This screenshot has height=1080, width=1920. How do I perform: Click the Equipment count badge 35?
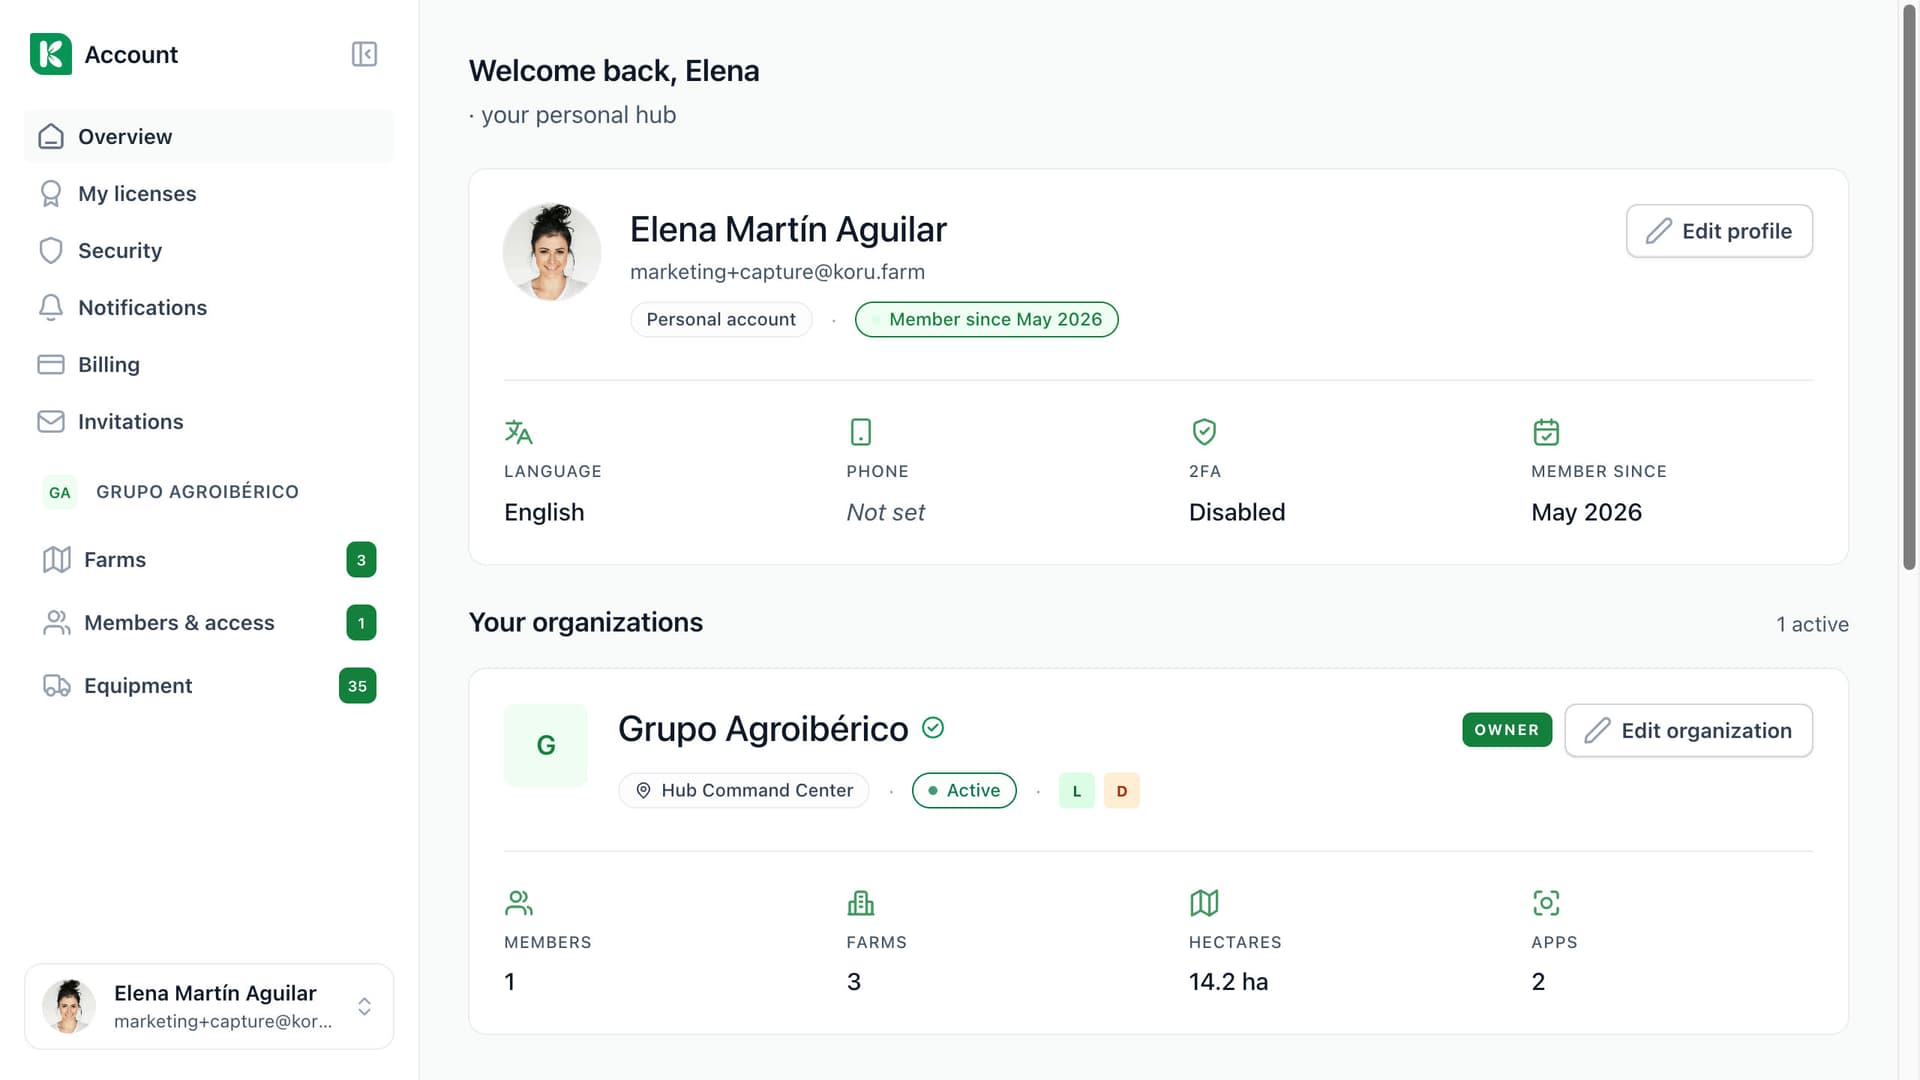357,686
